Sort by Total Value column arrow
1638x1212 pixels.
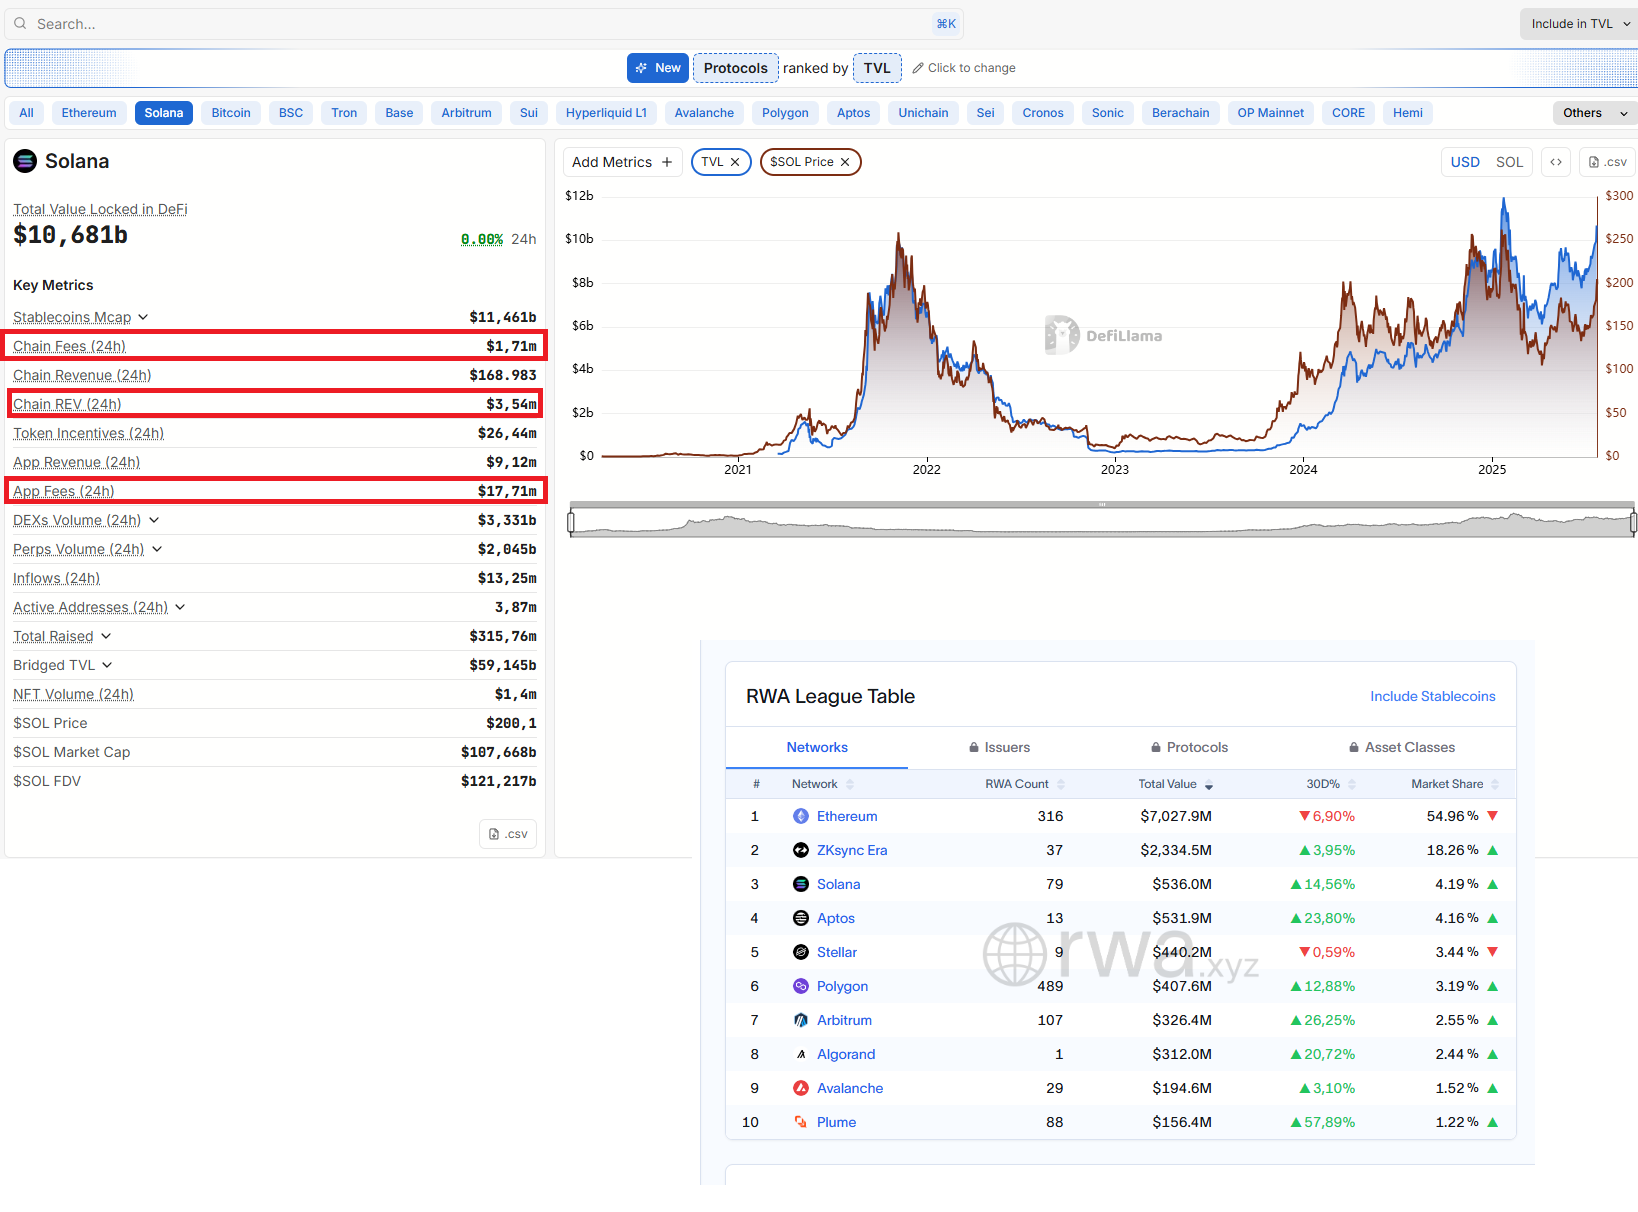coord(1209,785)
